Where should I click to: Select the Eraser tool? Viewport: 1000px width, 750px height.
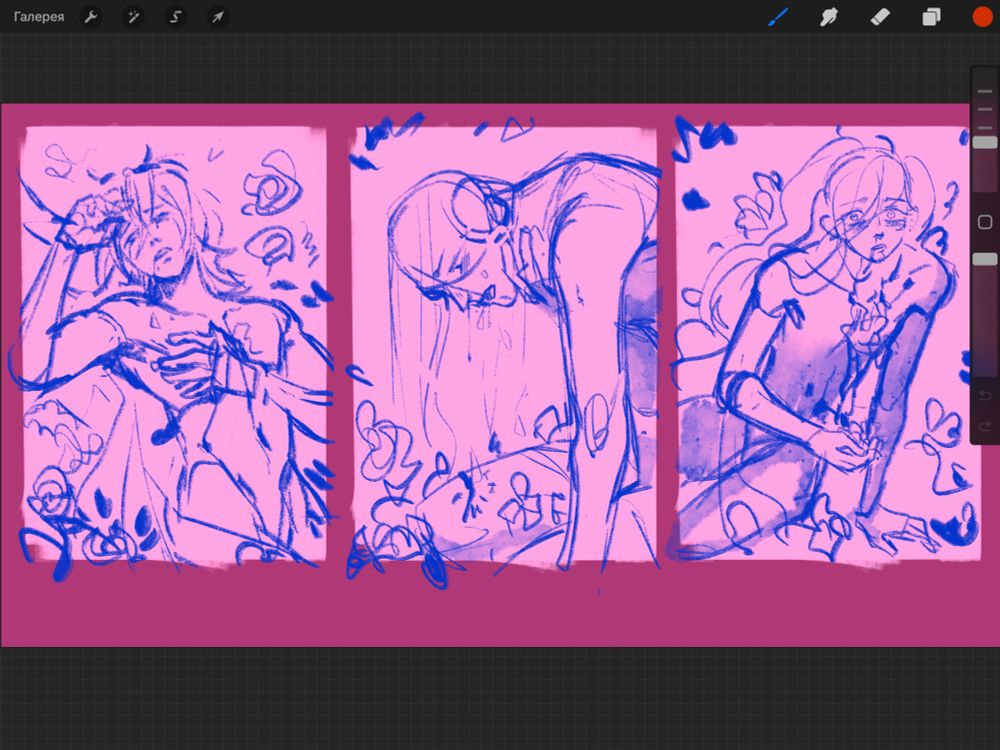point(880,17)
